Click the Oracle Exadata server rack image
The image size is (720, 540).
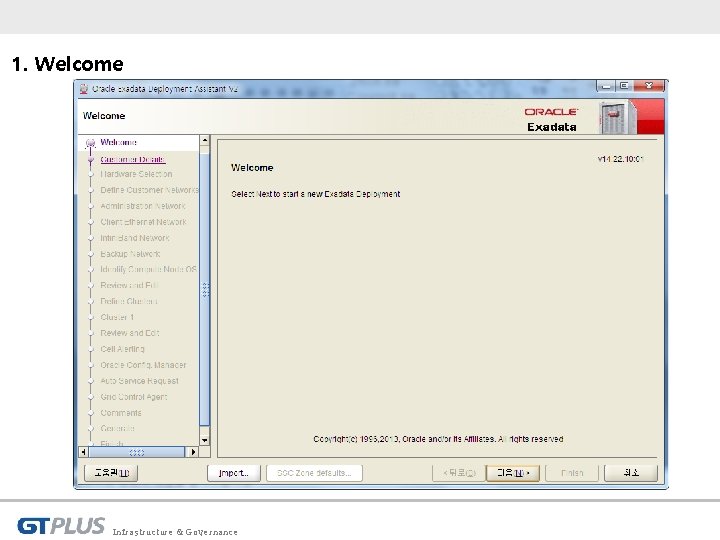[x=618, y=117]
